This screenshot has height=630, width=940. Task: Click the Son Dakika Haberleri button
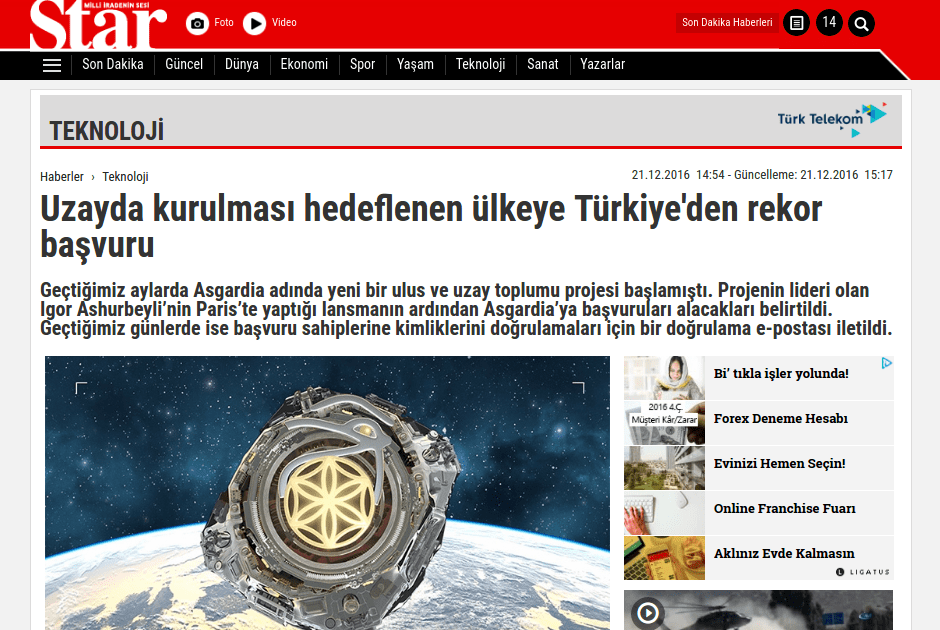pyautogui.click(x=727, y=23)
